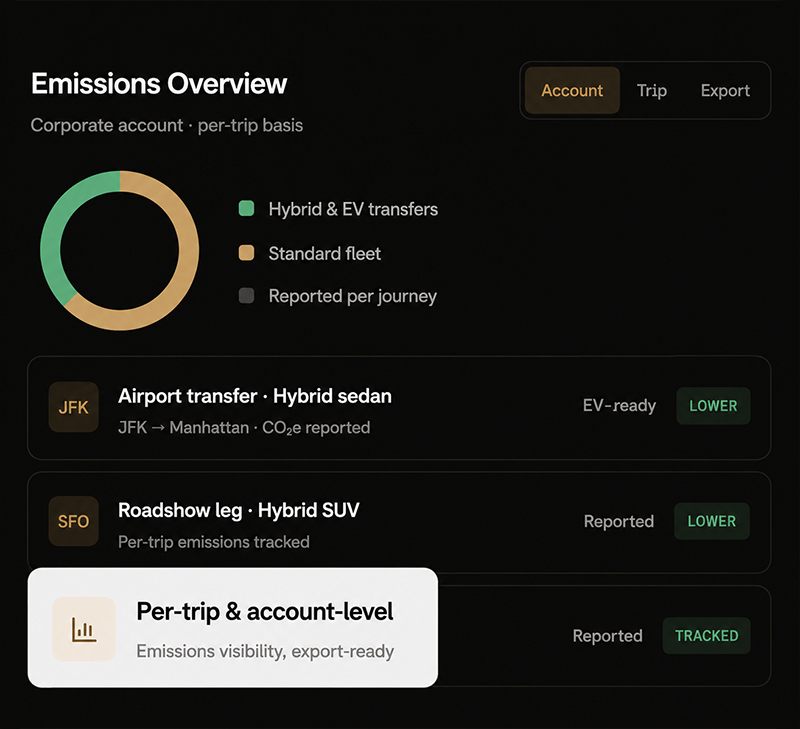Viewport: 800px width, 729px height.
Task: Click the Emissions Overview heading
Action: point(159,84)
